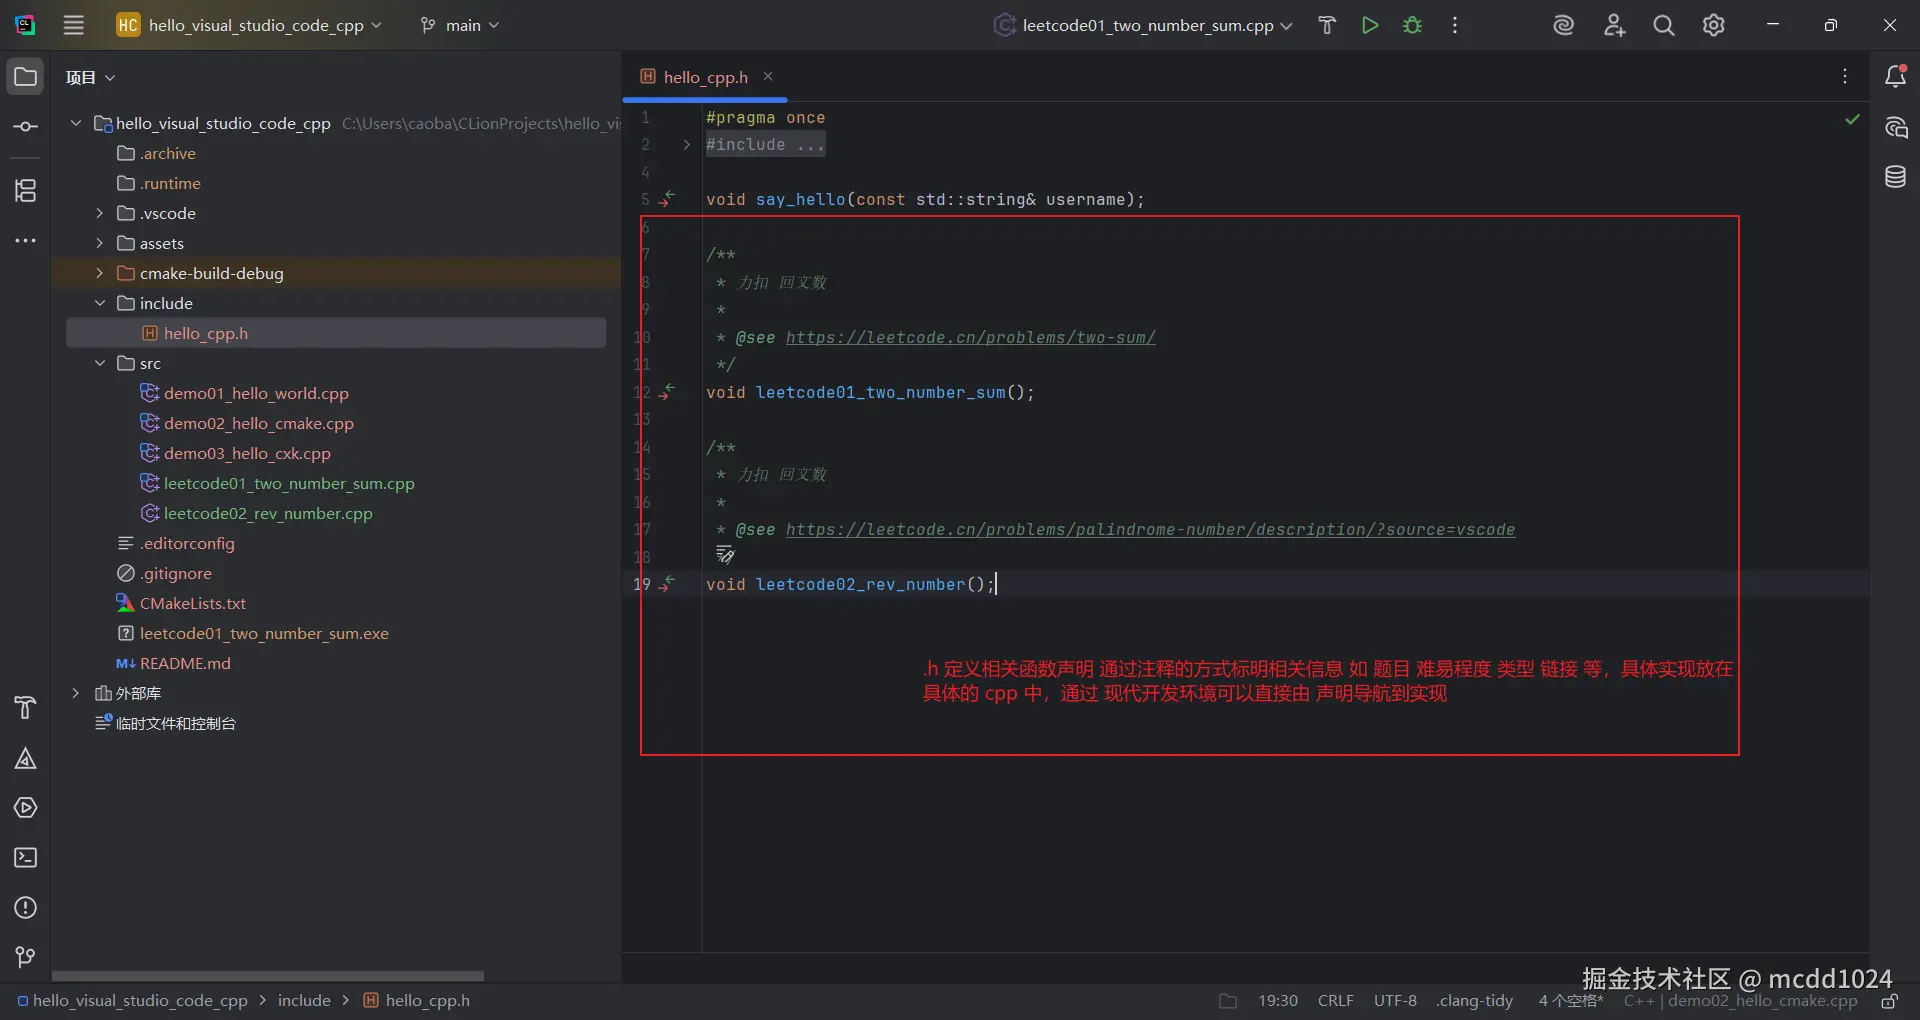Open the two-sum leetcode link in comment
1920x1020 pixels.
[x=970, y=338]
